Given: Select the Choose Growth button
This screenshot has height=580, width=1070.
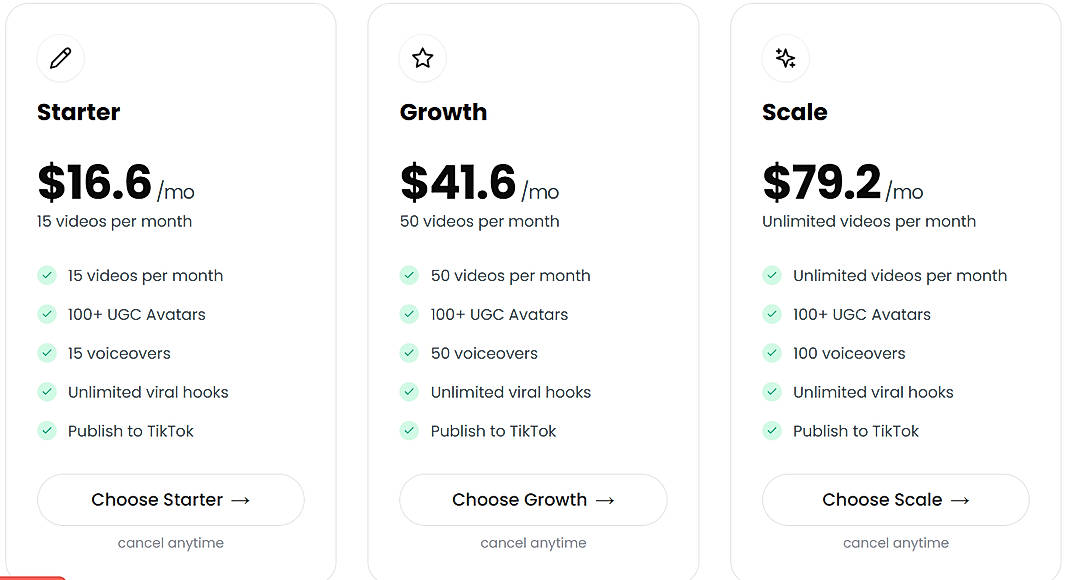Looking at the screenshot, I should 533,500.
